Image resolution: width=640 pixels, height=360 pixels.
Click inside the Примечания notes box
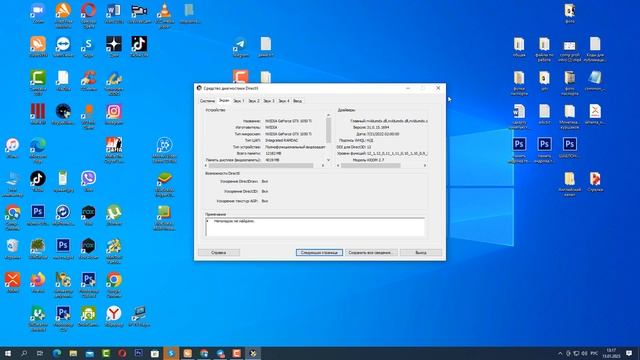pos(315,227)
